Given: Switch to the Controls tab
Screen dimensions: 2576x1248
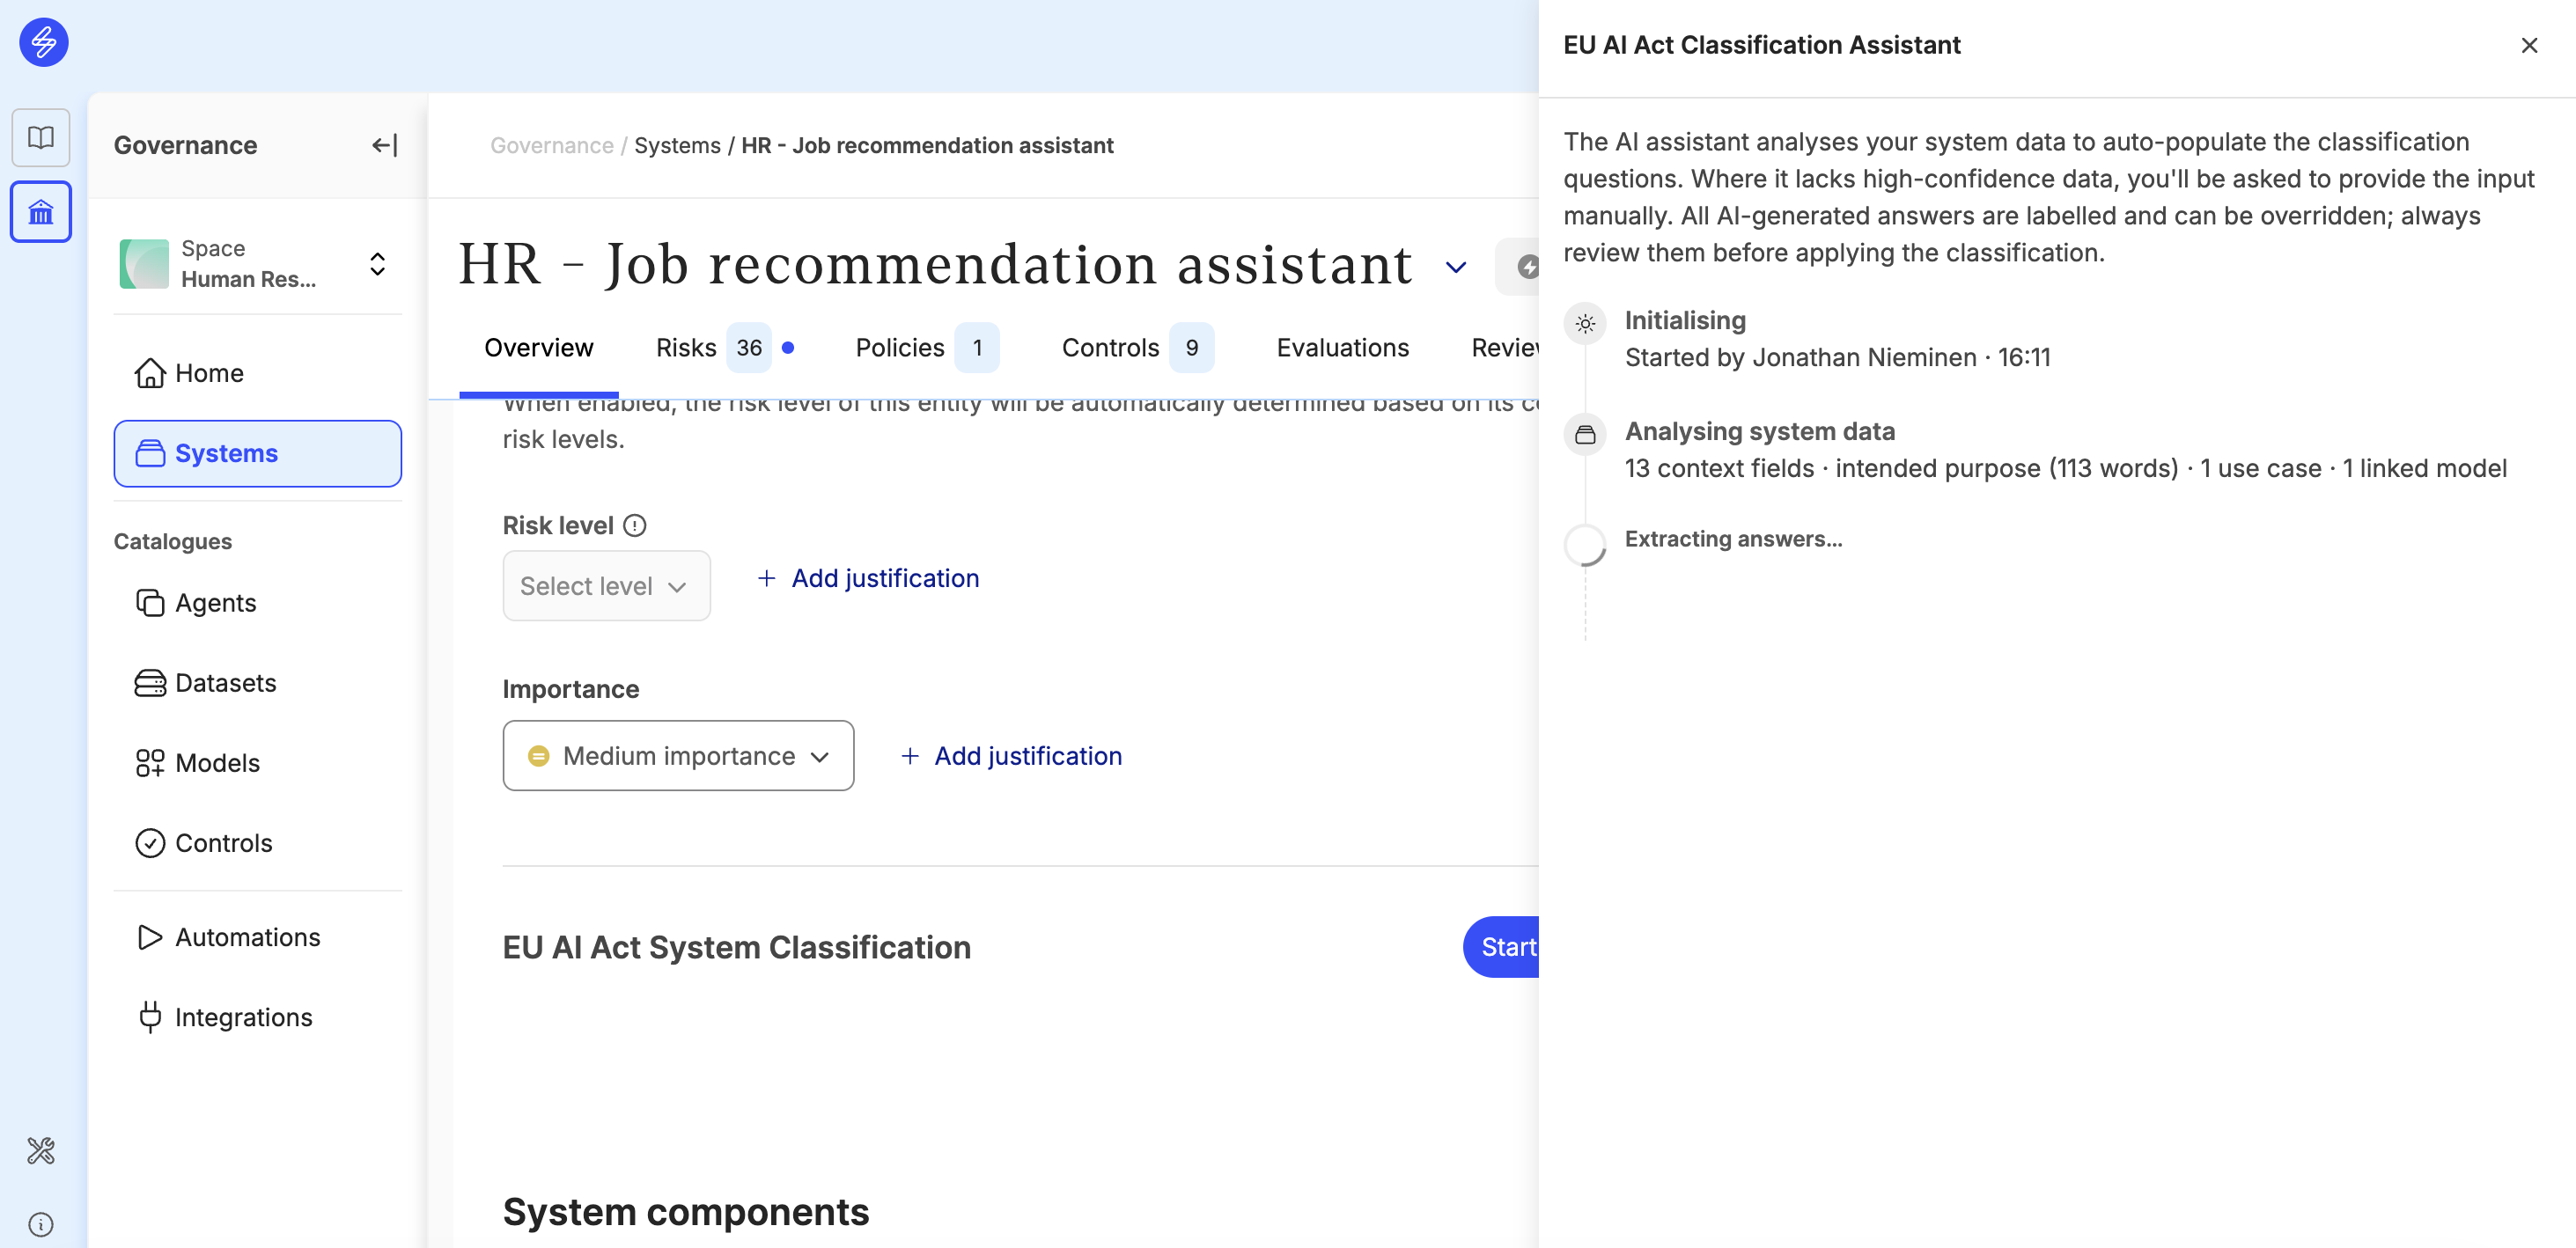Looking at the screenshot, I should [1137, 348].
